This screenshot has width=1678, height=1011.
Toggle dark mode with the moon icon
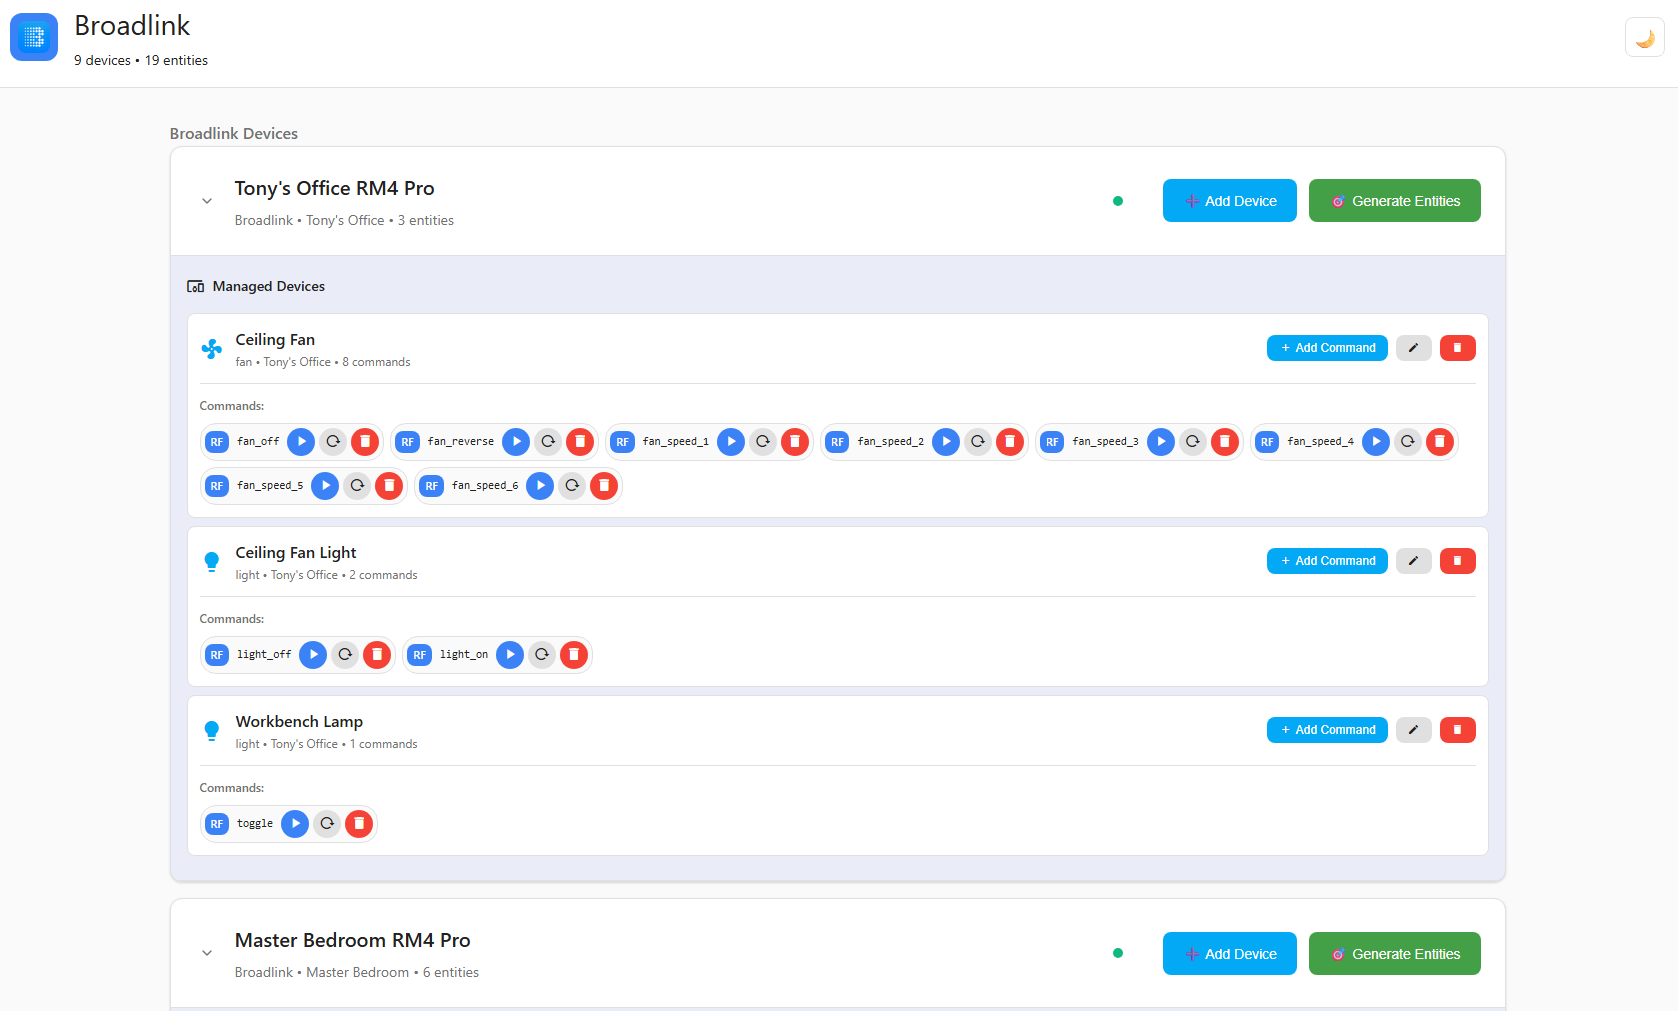click(x=1644, y=38)
